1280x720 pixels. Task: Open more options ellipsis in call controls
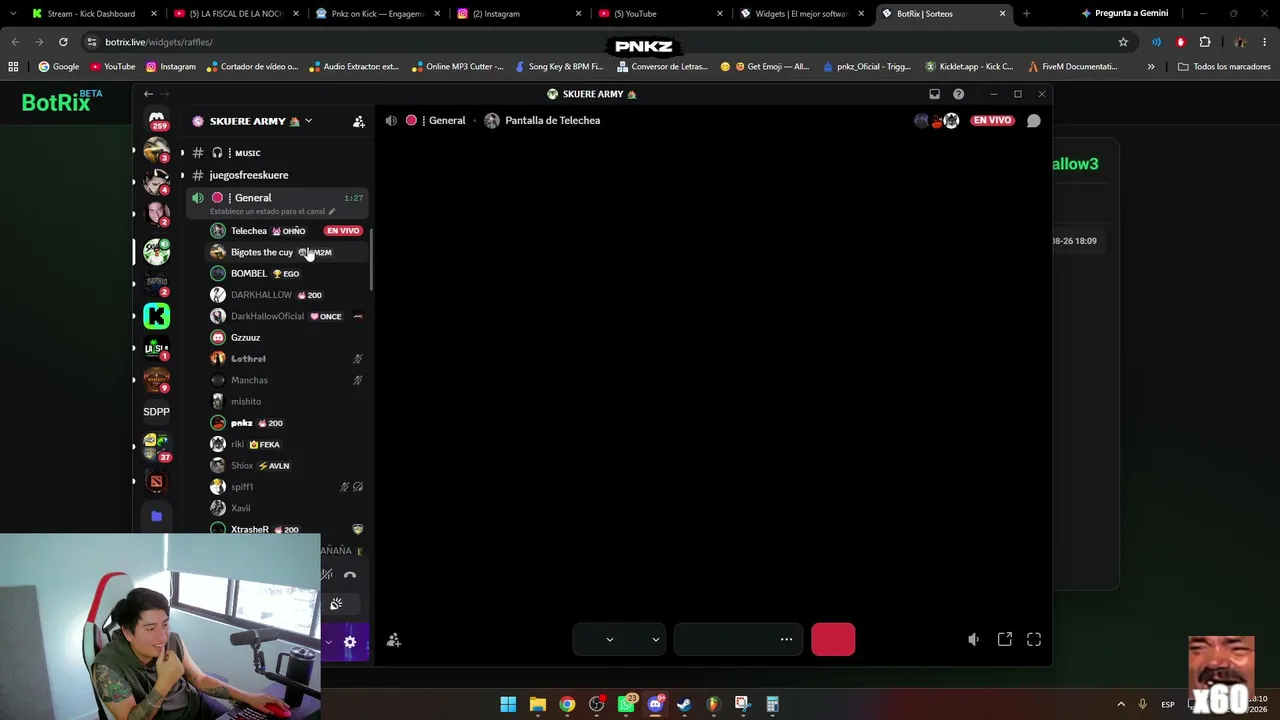click(x=786, y=639)
